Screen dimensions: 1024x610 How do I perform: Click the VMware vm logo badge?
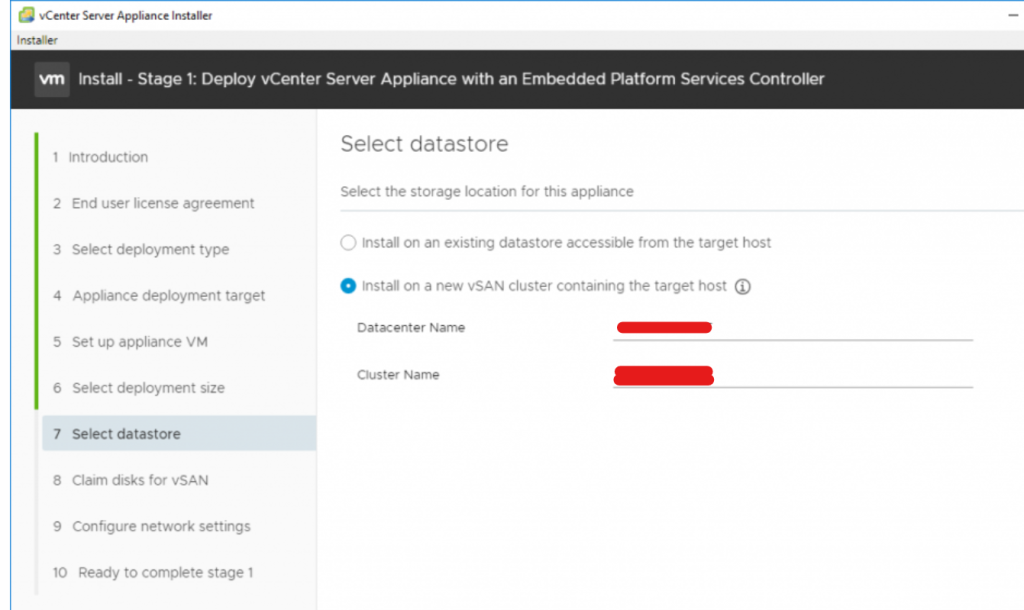(x=52, y=79)
